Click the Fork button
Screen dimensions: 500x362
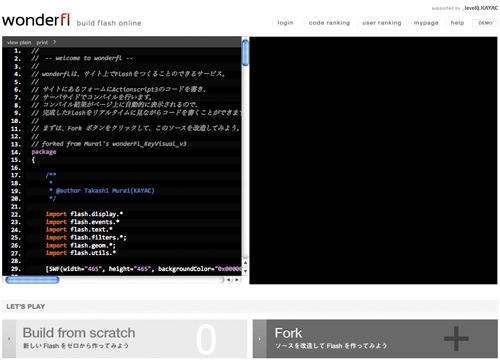tap(375, 339)
